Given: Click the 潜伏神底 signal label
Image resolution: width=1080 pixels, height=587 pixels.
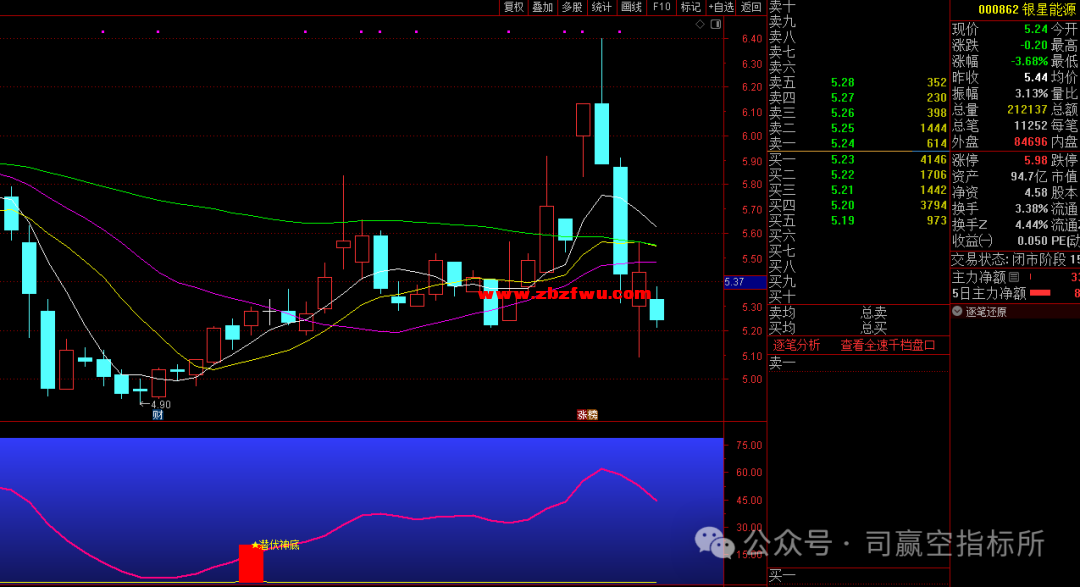Looking at the screenshot, I should pos(276,545).
